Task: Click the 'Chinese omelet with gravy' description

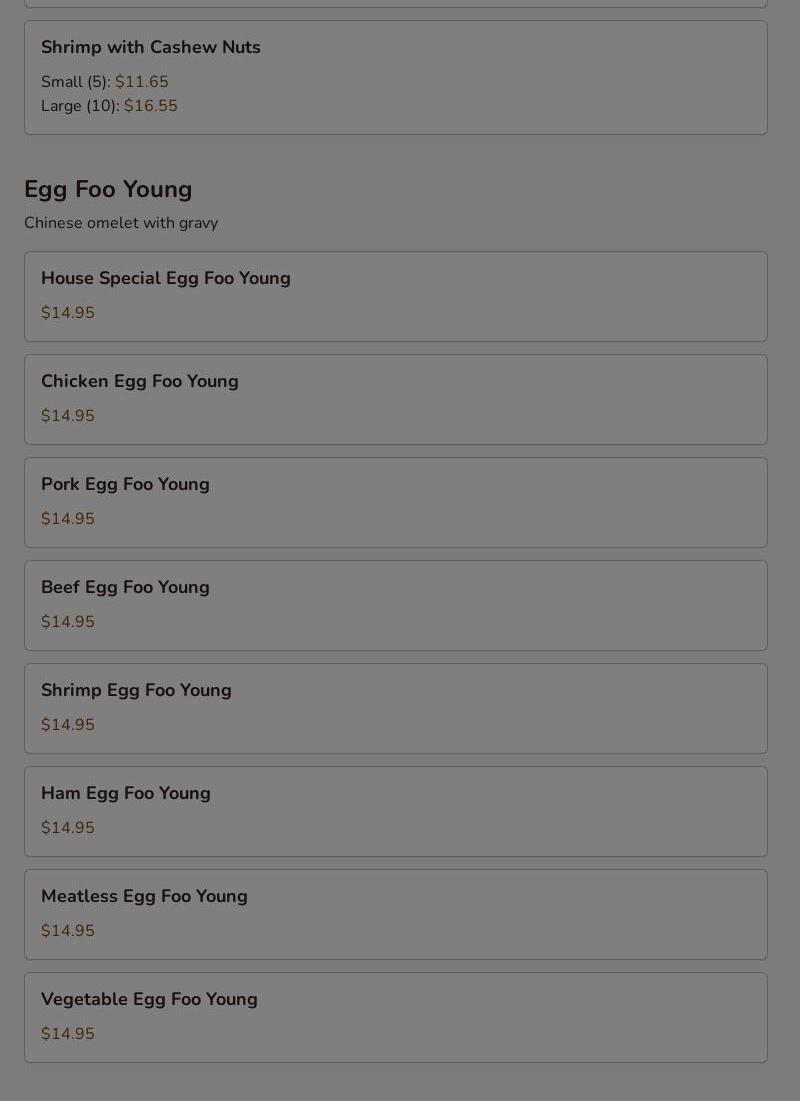Action: point(121,223)
